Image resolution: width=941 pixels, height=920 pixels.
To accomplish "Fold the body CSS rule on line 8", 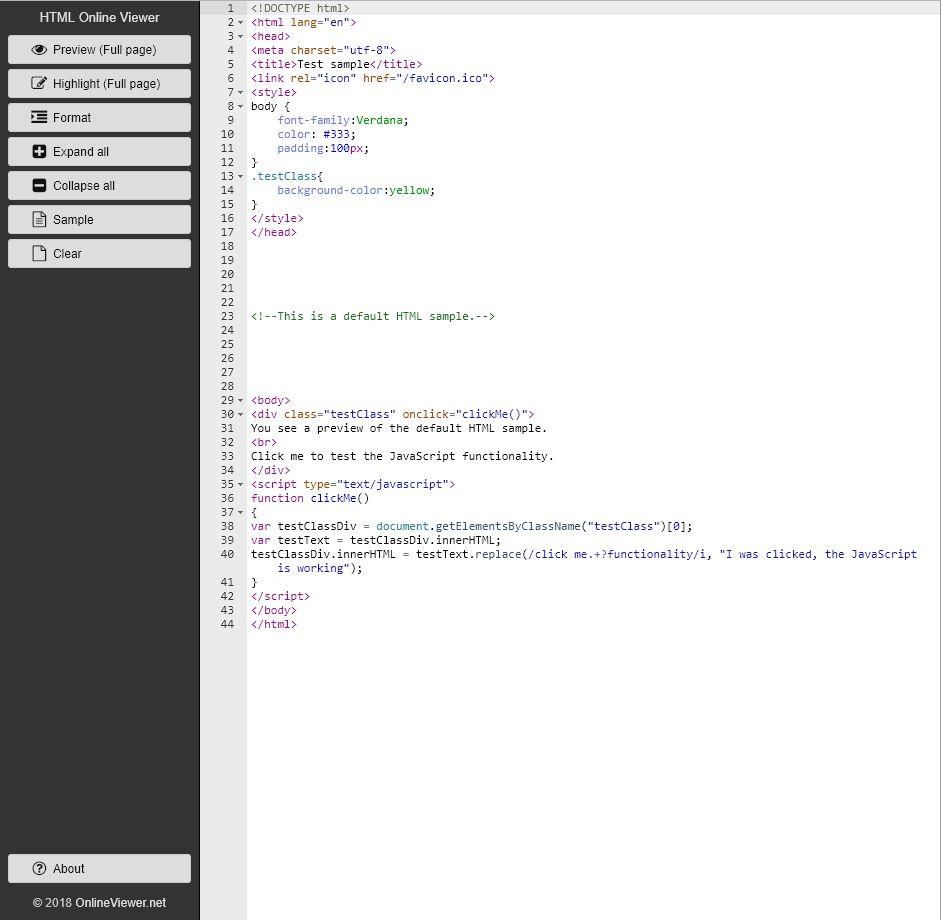I will pyautogui.click(x=241, y=106).
